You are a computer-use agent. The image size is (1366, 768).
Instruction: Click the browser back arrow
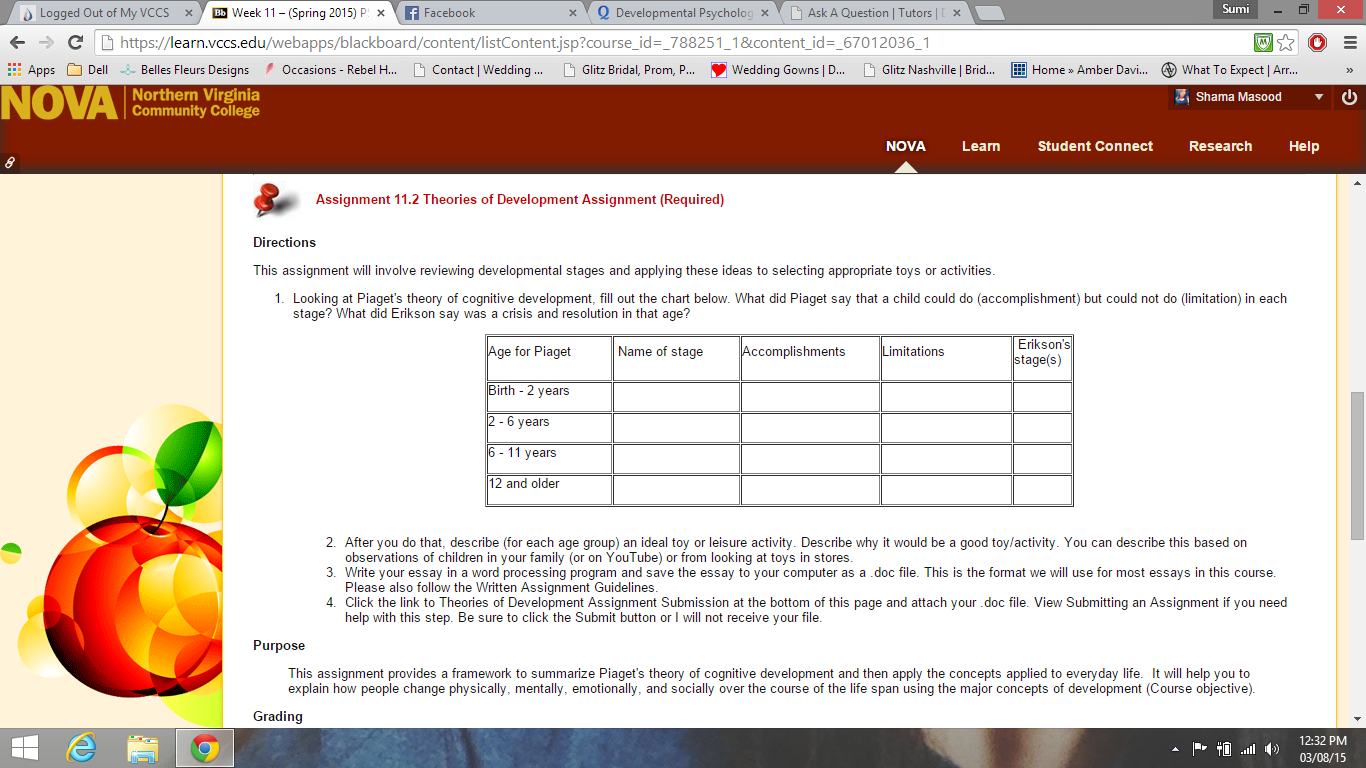[17, 43]
